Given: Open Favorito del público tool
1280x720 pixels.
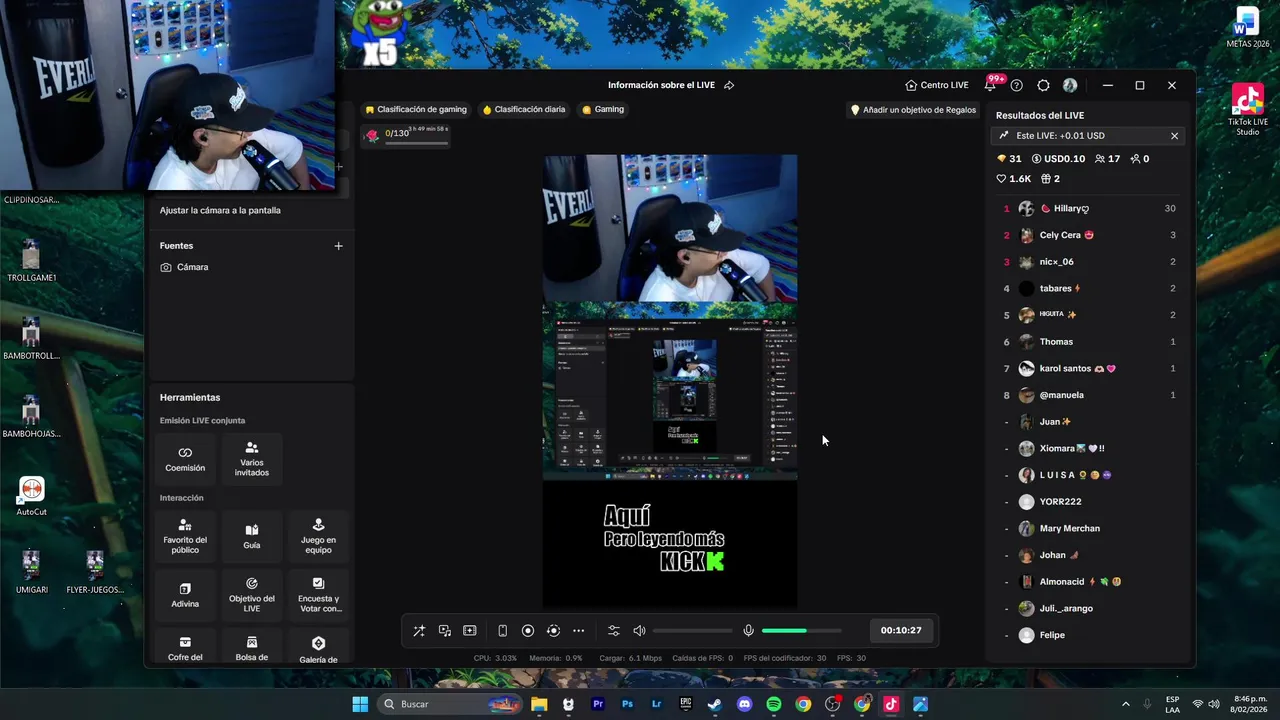Looking at the screenshot, I should pyautogui.click(x=185, y=536).
